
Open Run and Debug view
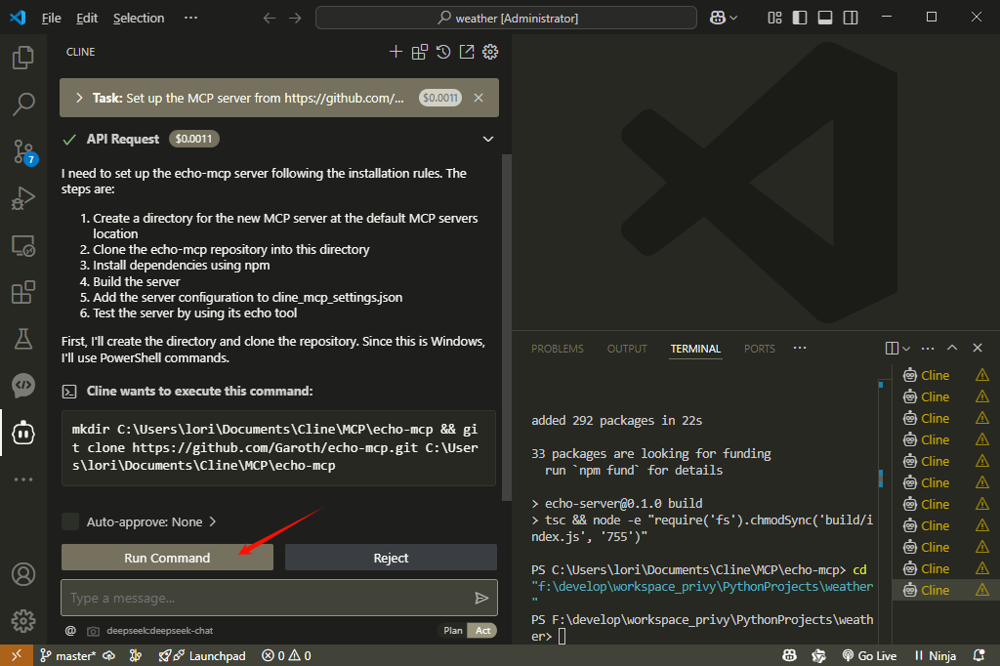tap(23, 199)
